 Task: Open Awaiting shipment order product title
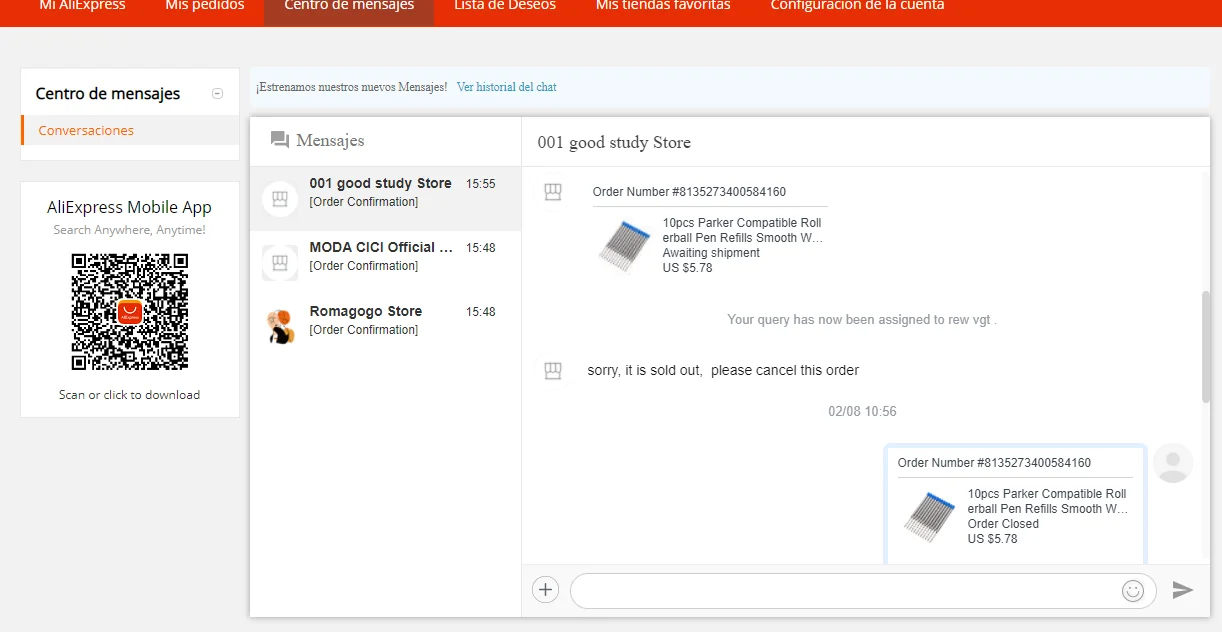point(742,230)
